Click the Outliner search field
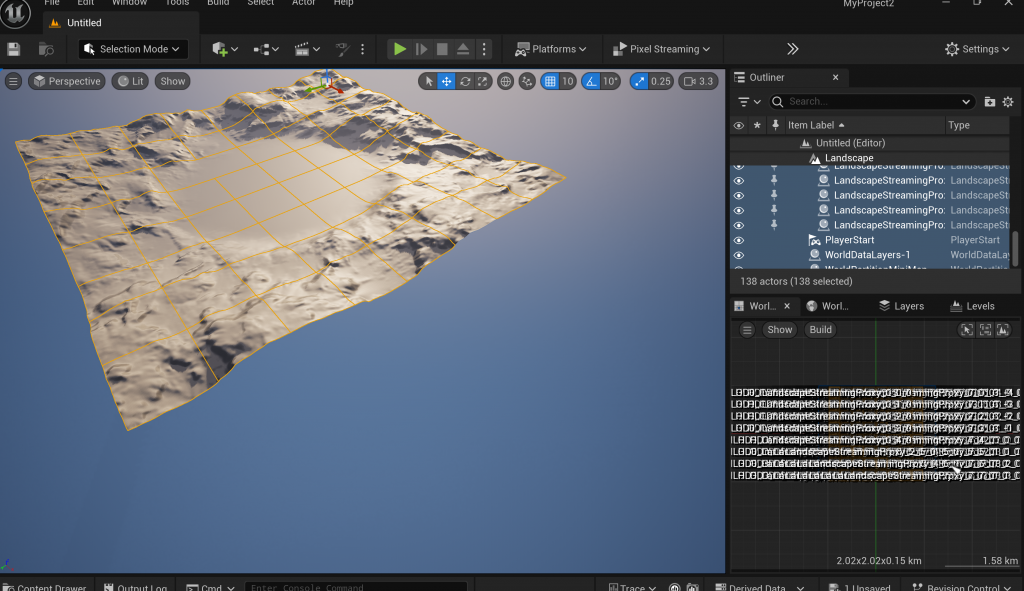Viewport: 1024px width, 591px height. coord(871,101)
